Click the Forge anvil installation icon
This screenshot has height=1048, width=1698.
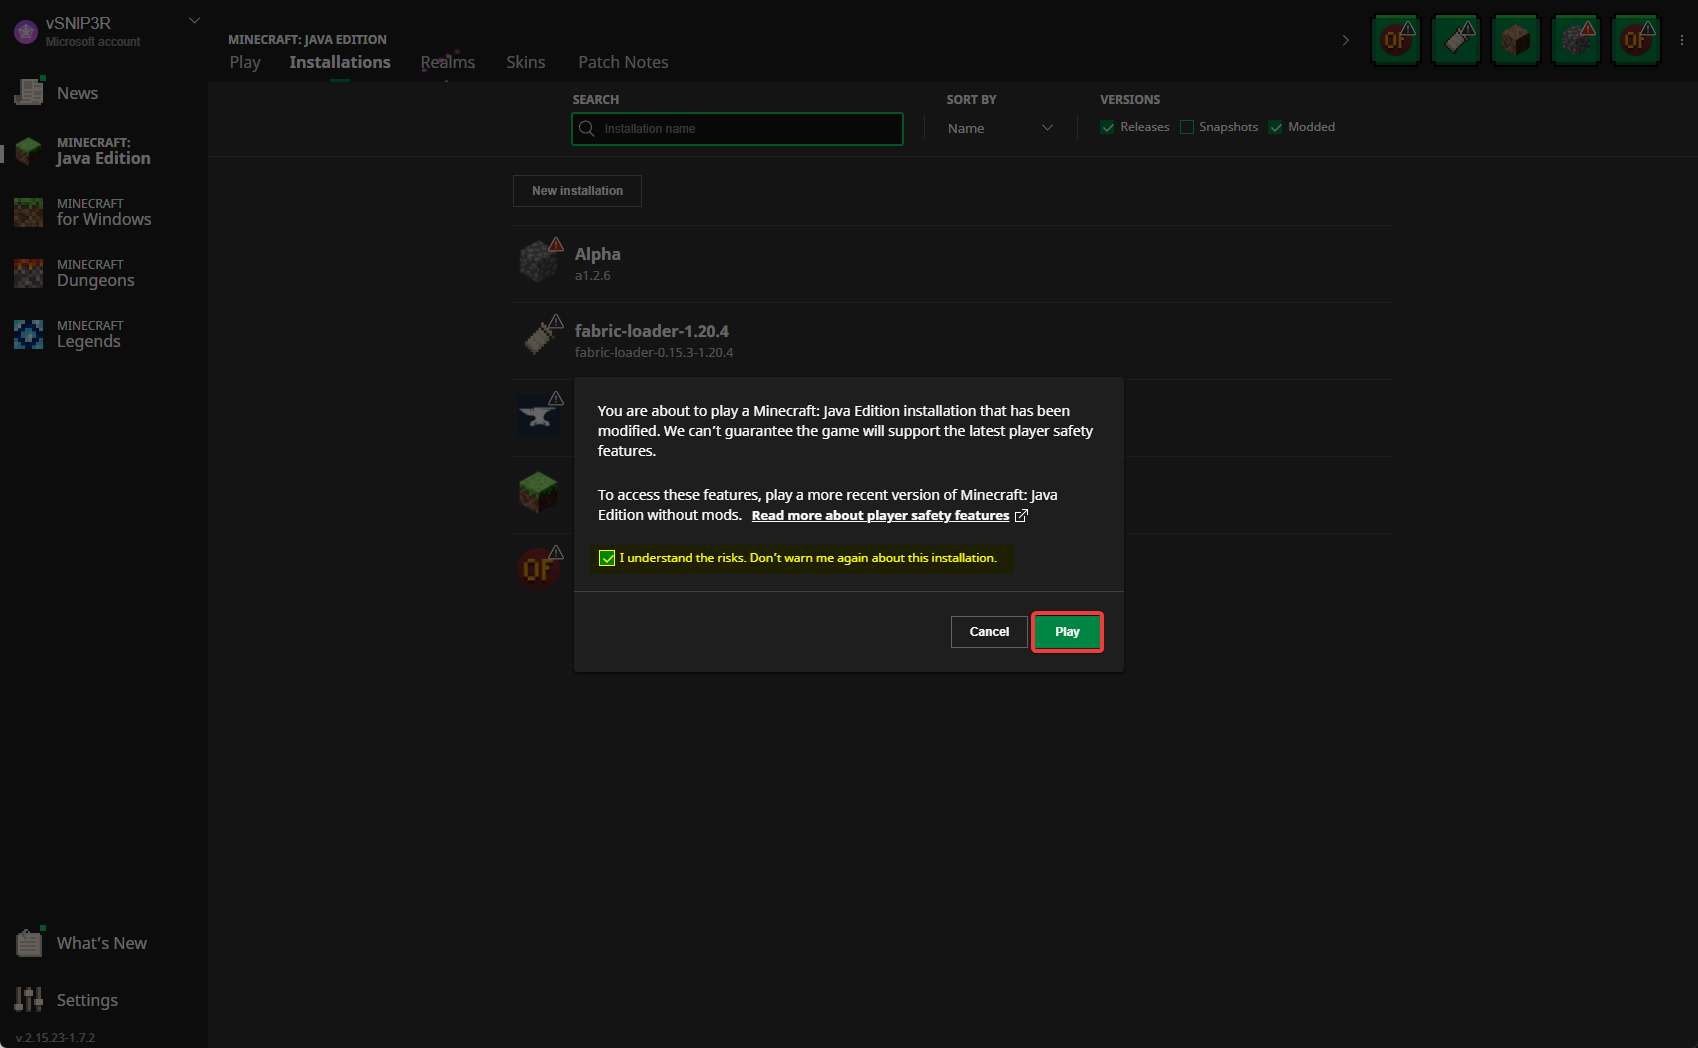pos(540,416)
